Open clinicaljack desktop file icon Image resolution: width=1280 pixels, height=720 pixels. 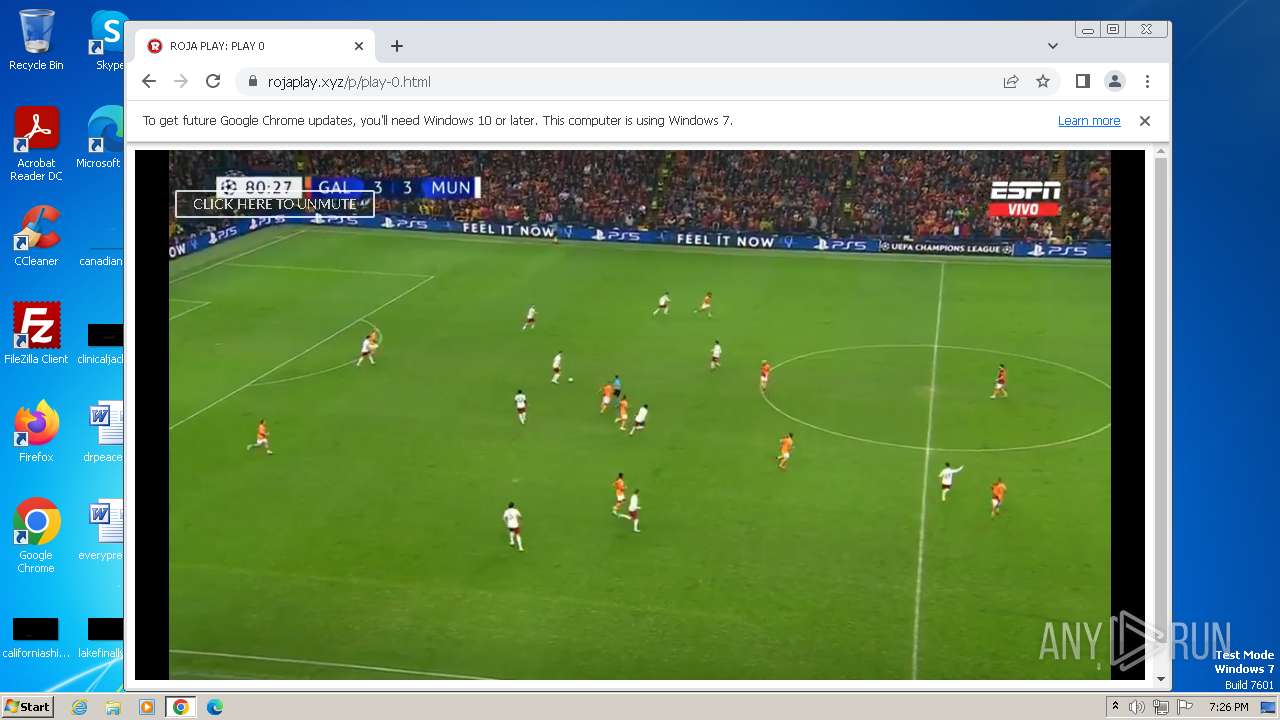click(102, 344)
